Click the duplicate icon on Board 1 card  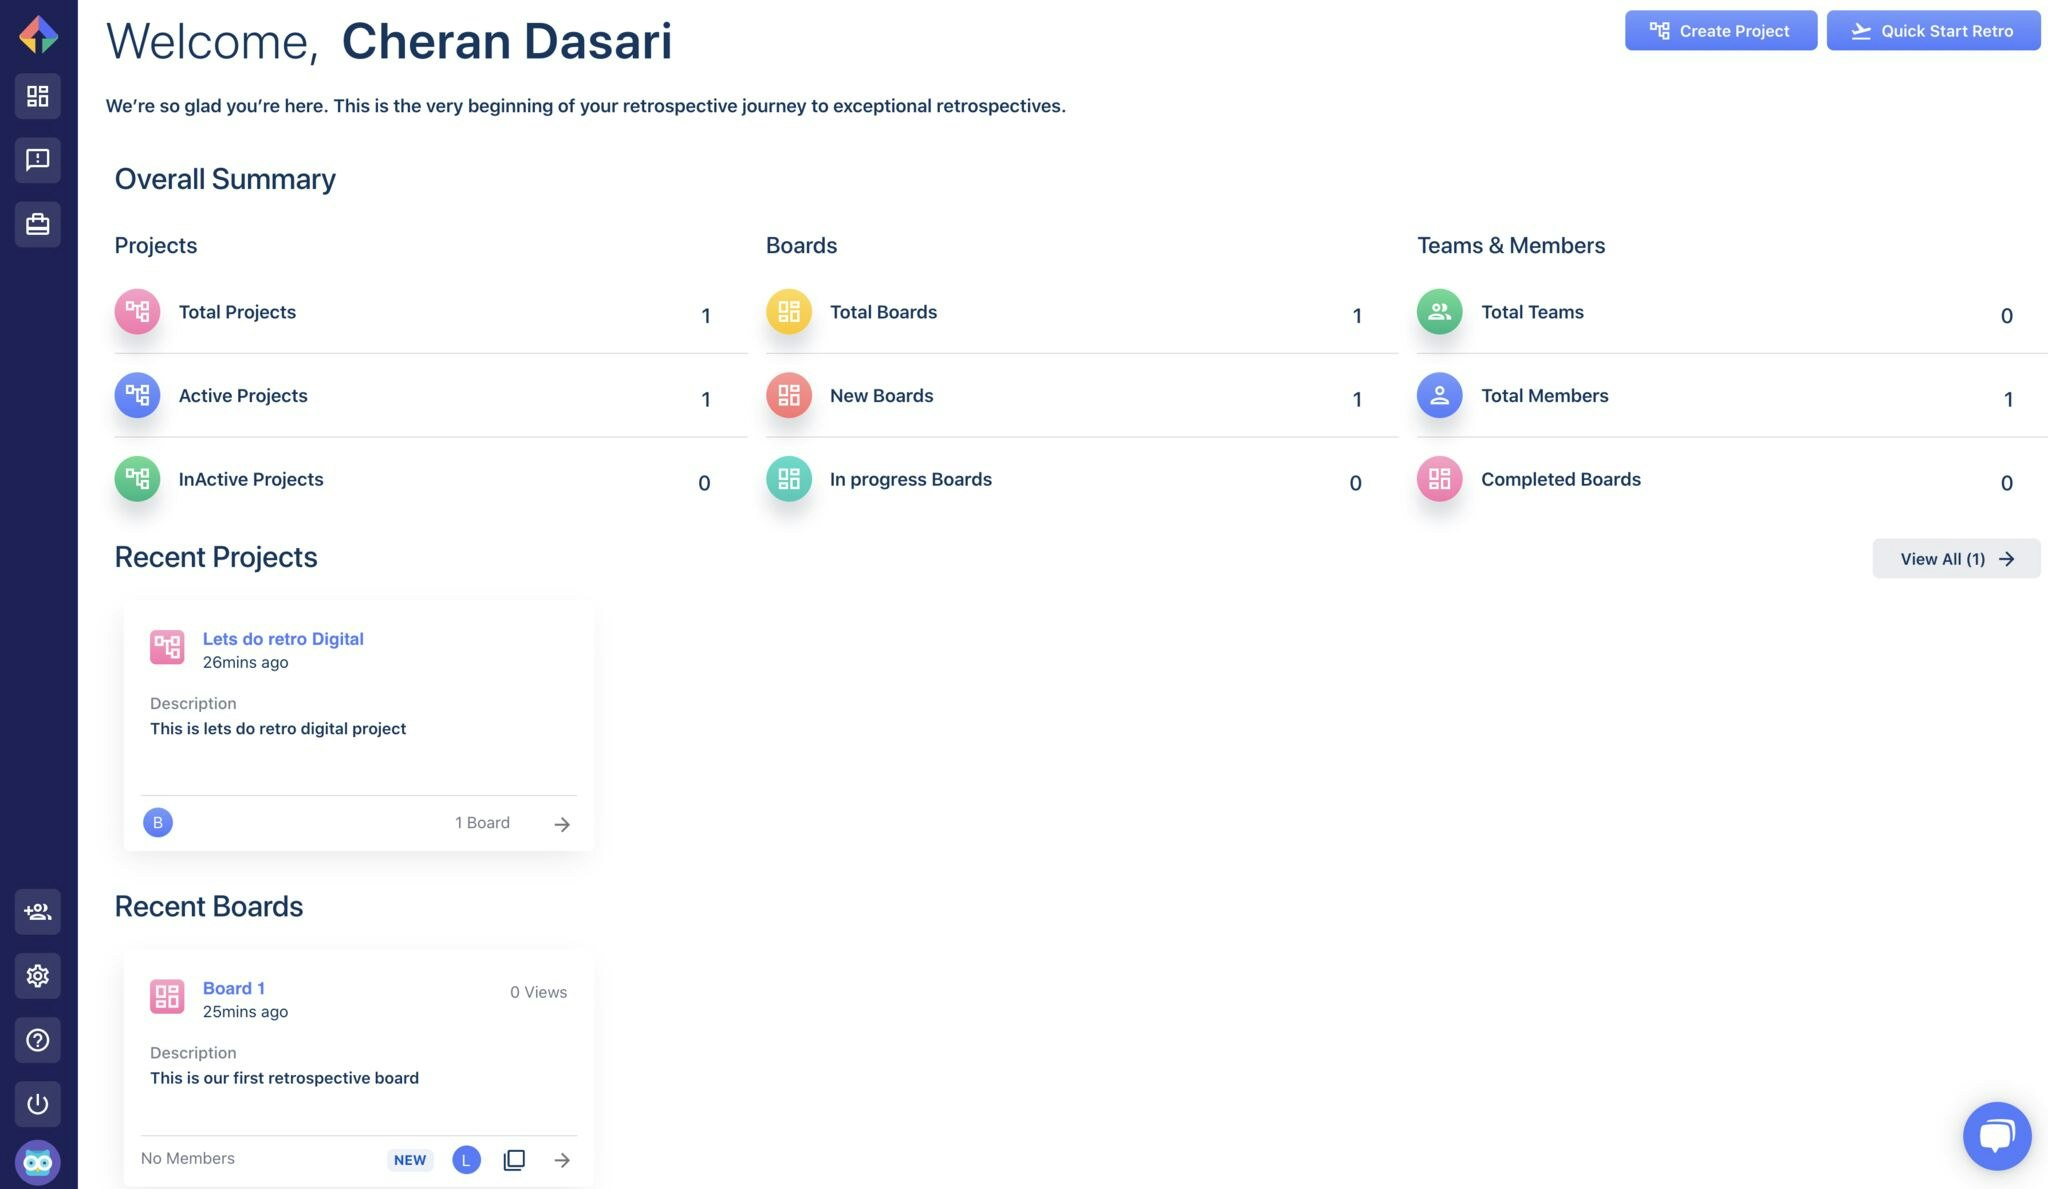pyautogui.click(x=514, y=1160)
